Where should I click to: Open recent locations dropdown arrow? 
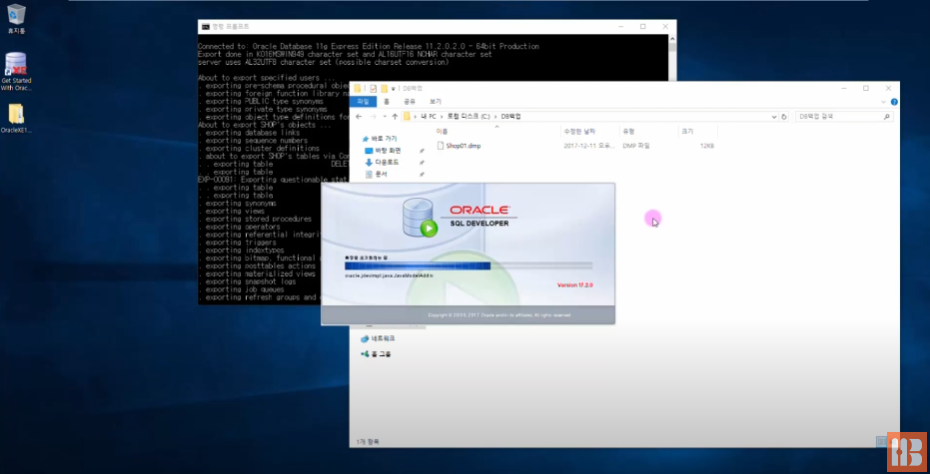click(x=385, y=117)
